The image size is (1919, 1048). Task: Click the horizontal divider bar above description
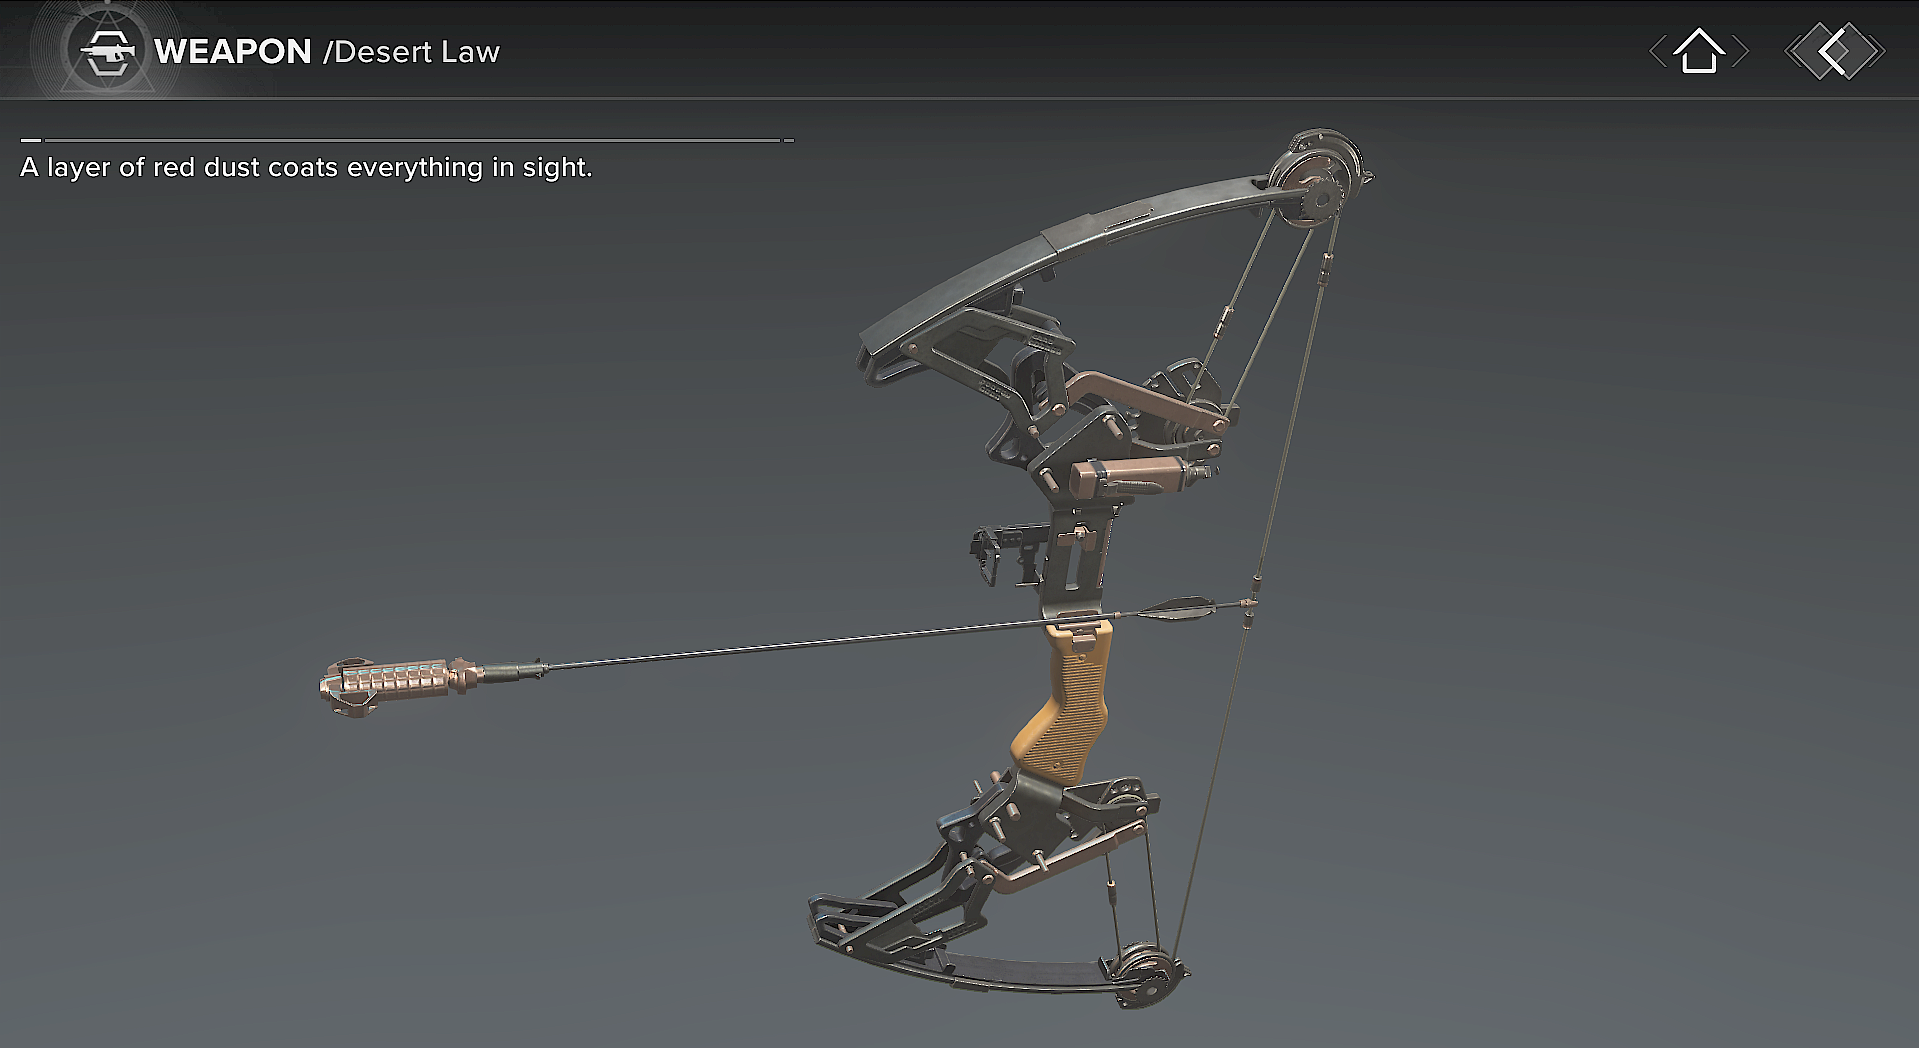[410, 140]
